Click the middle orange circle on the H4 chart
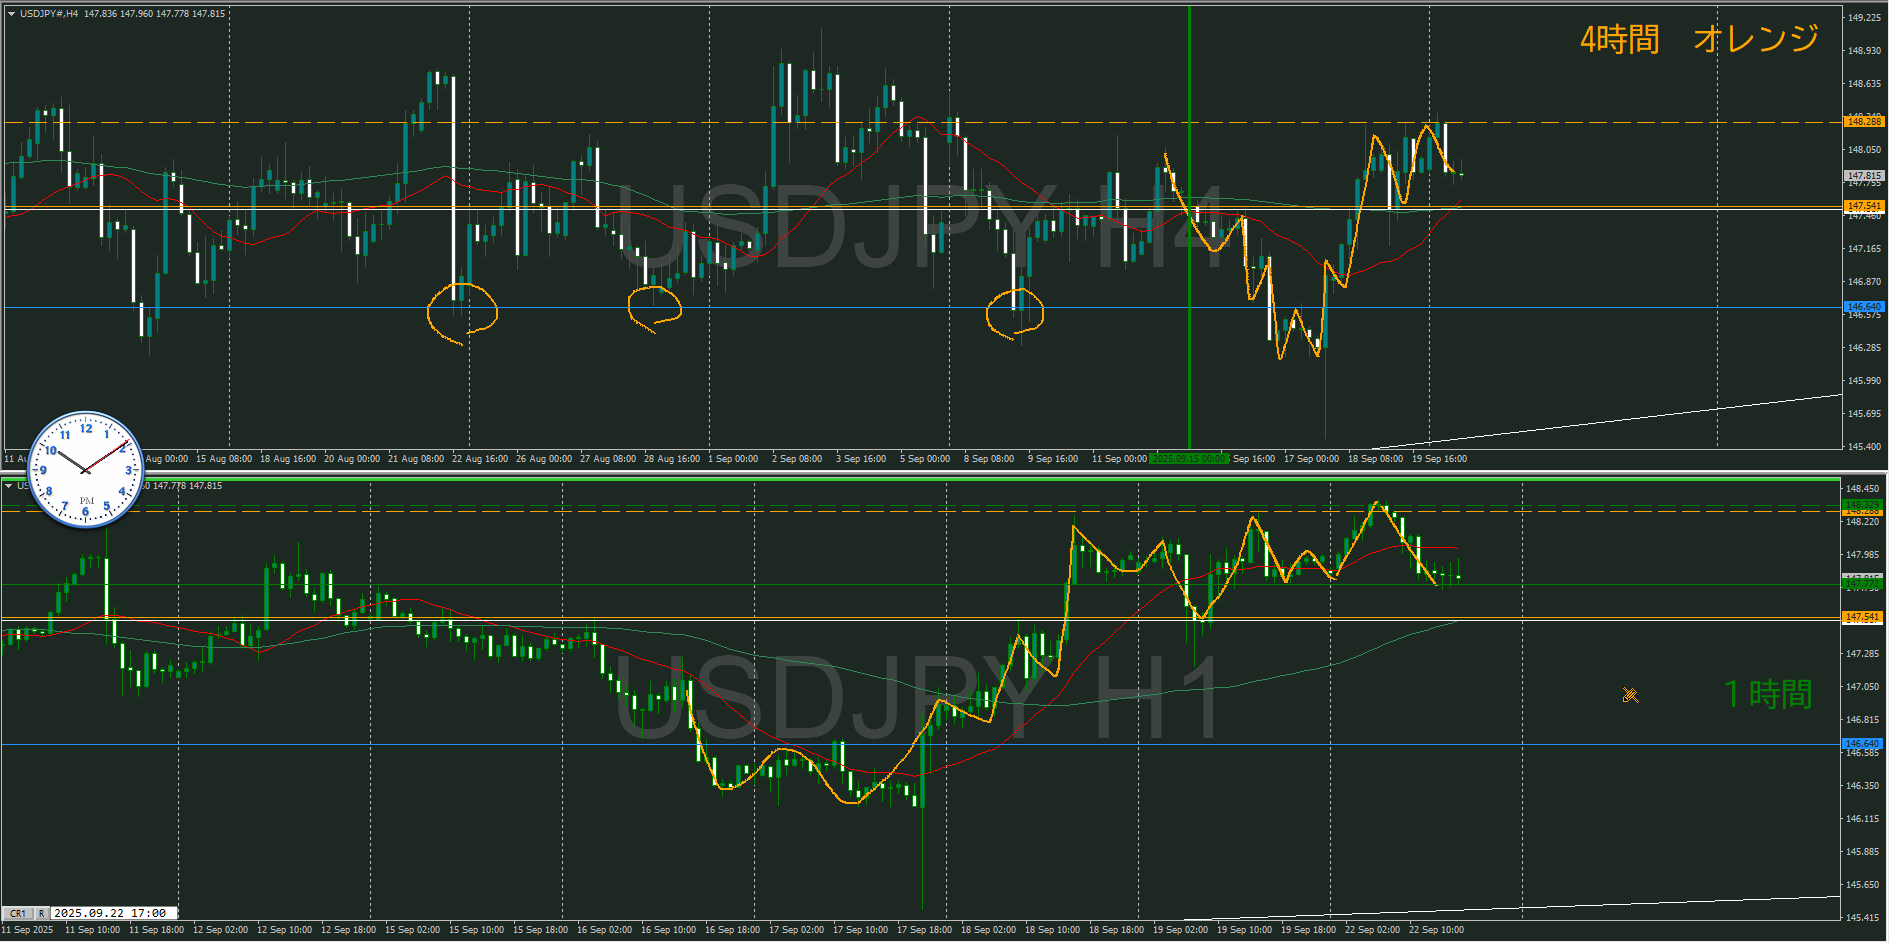Image resolution: width=1889 pixels, height=943 pixels. 655,307
